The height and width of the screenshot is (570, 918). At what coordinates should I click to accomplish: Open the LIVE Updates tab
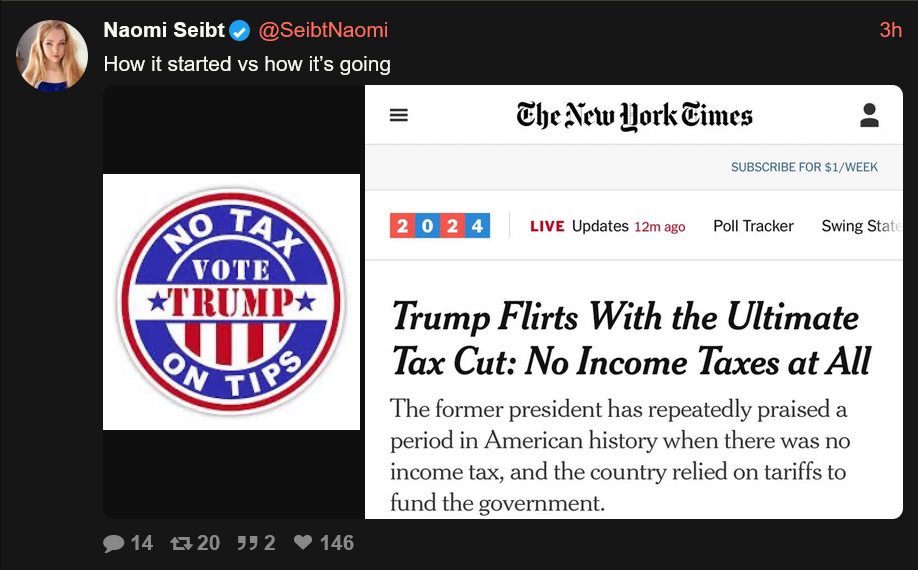tap(607, 226)
